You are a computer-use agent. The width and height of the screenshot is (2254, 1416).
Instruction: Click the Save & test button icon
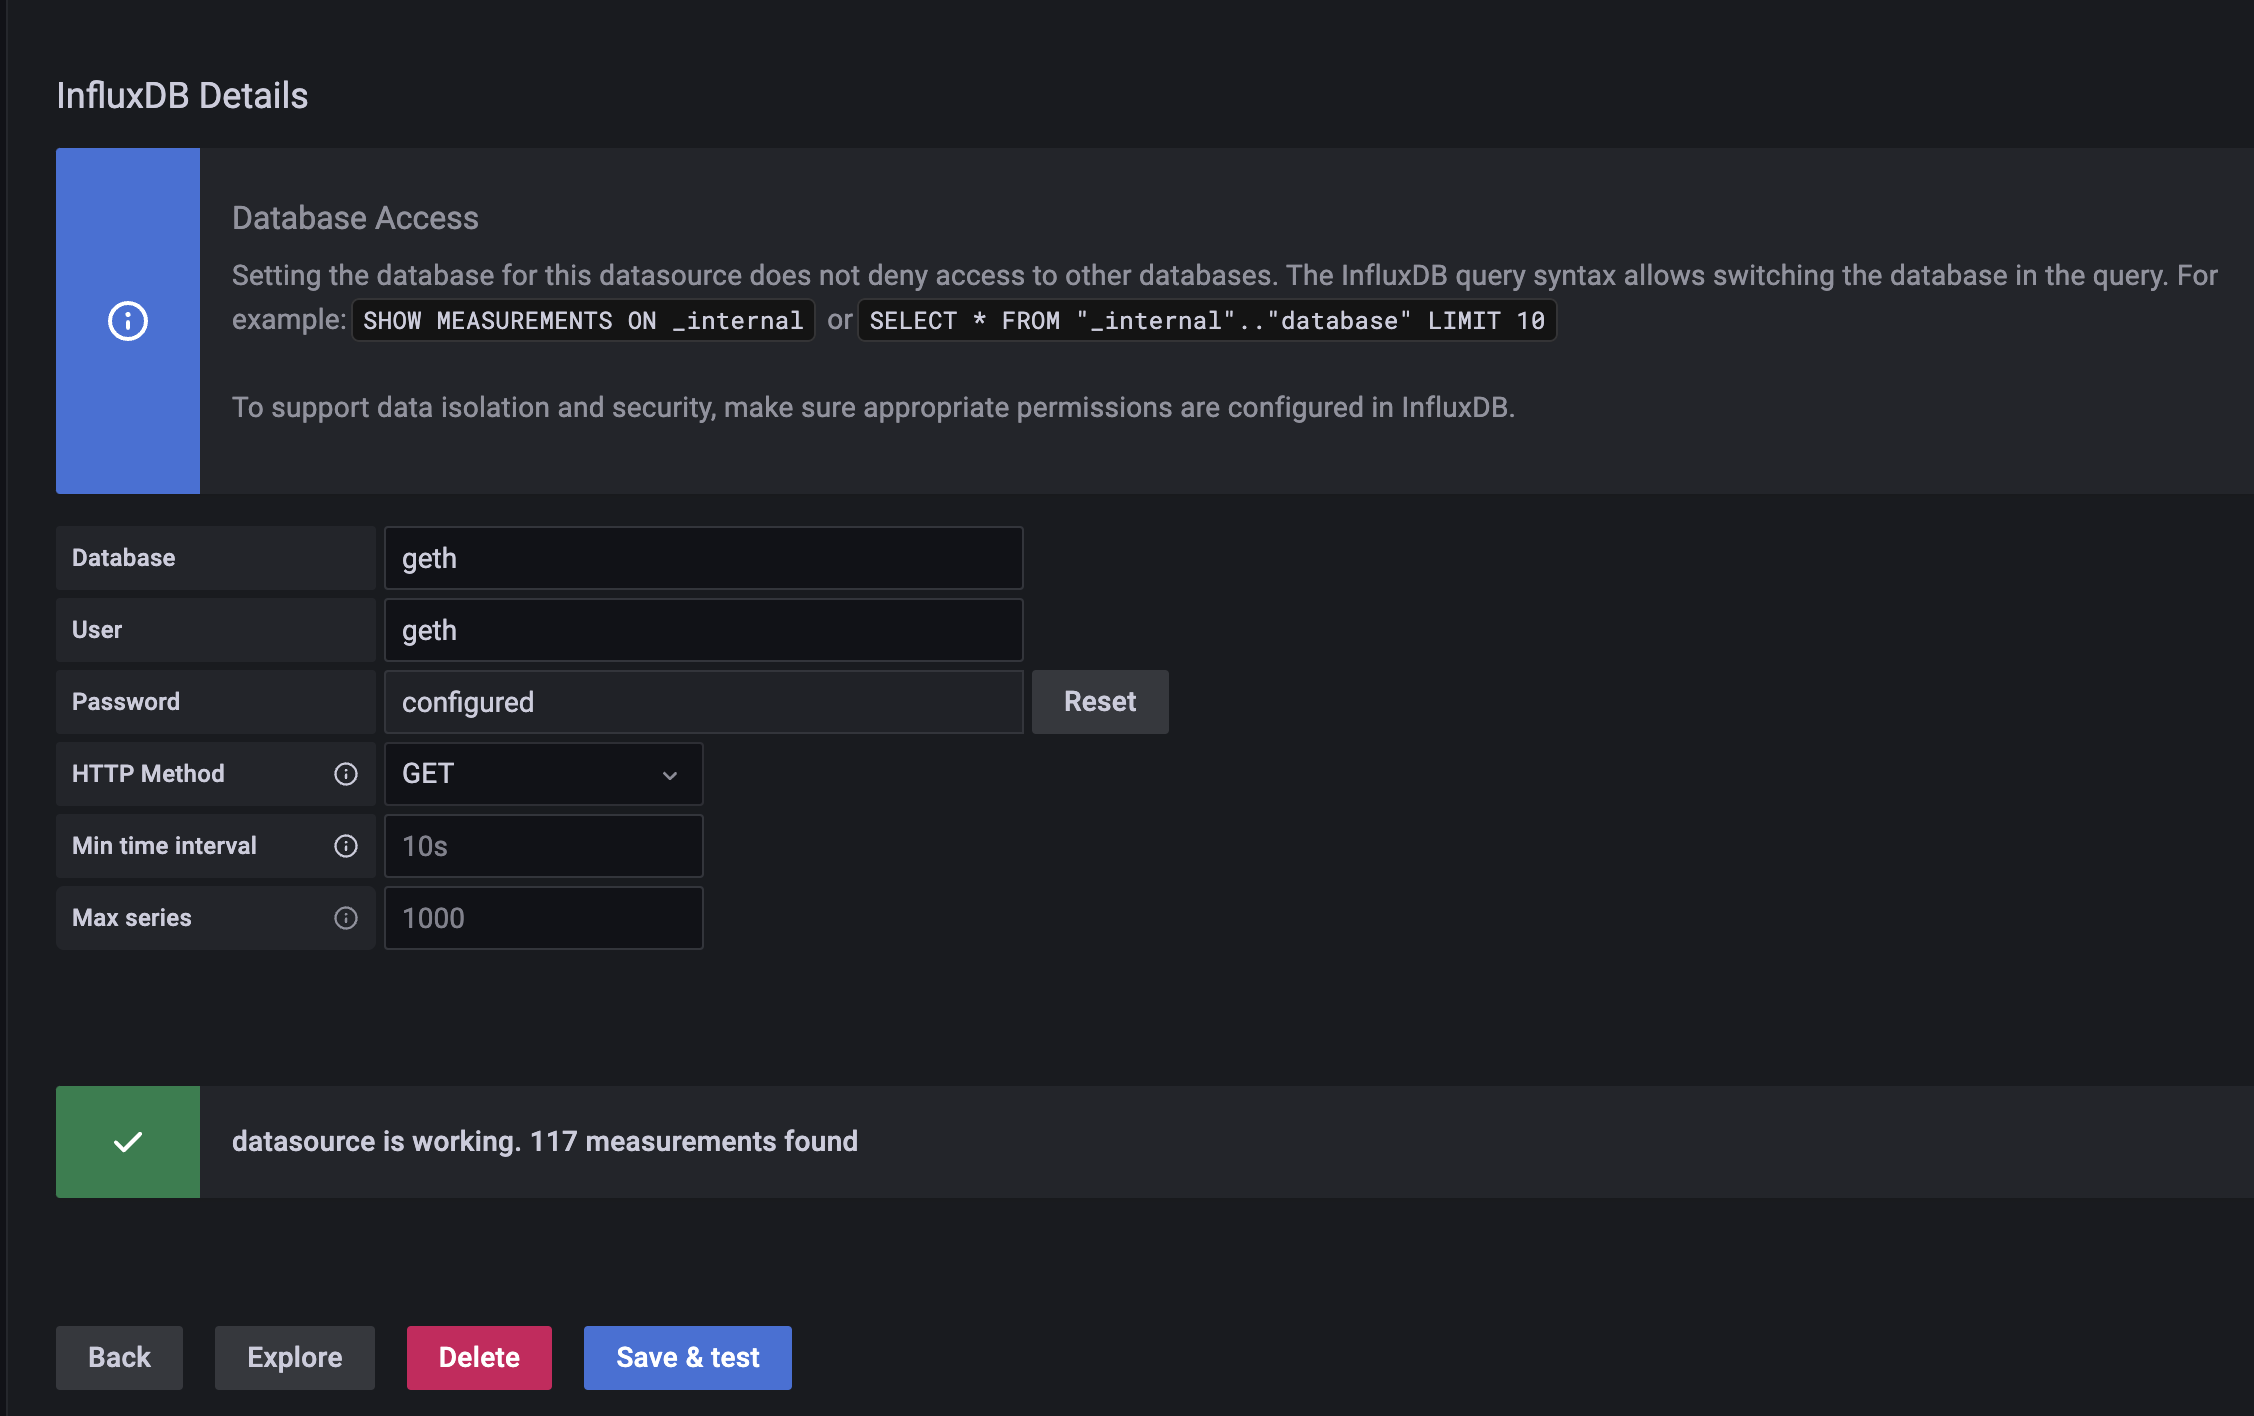[x=687, y=1356]
